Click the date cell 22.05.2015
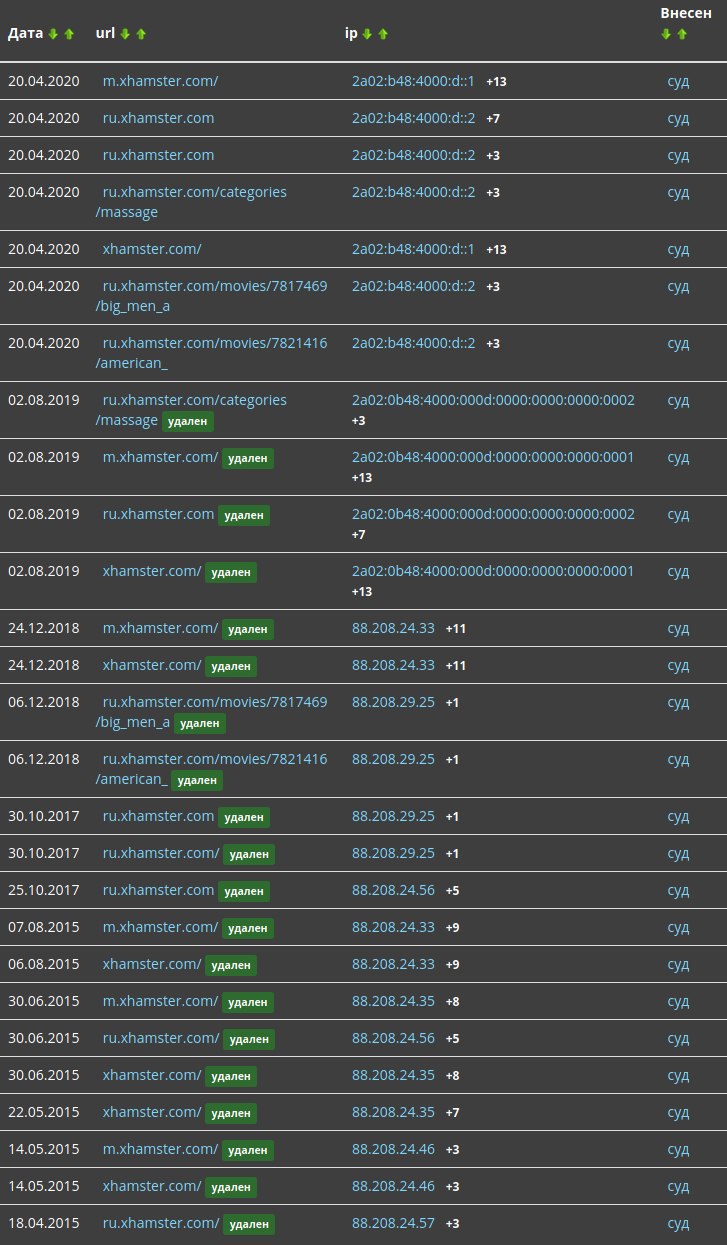727x1245 pixels. point(44,1113)
